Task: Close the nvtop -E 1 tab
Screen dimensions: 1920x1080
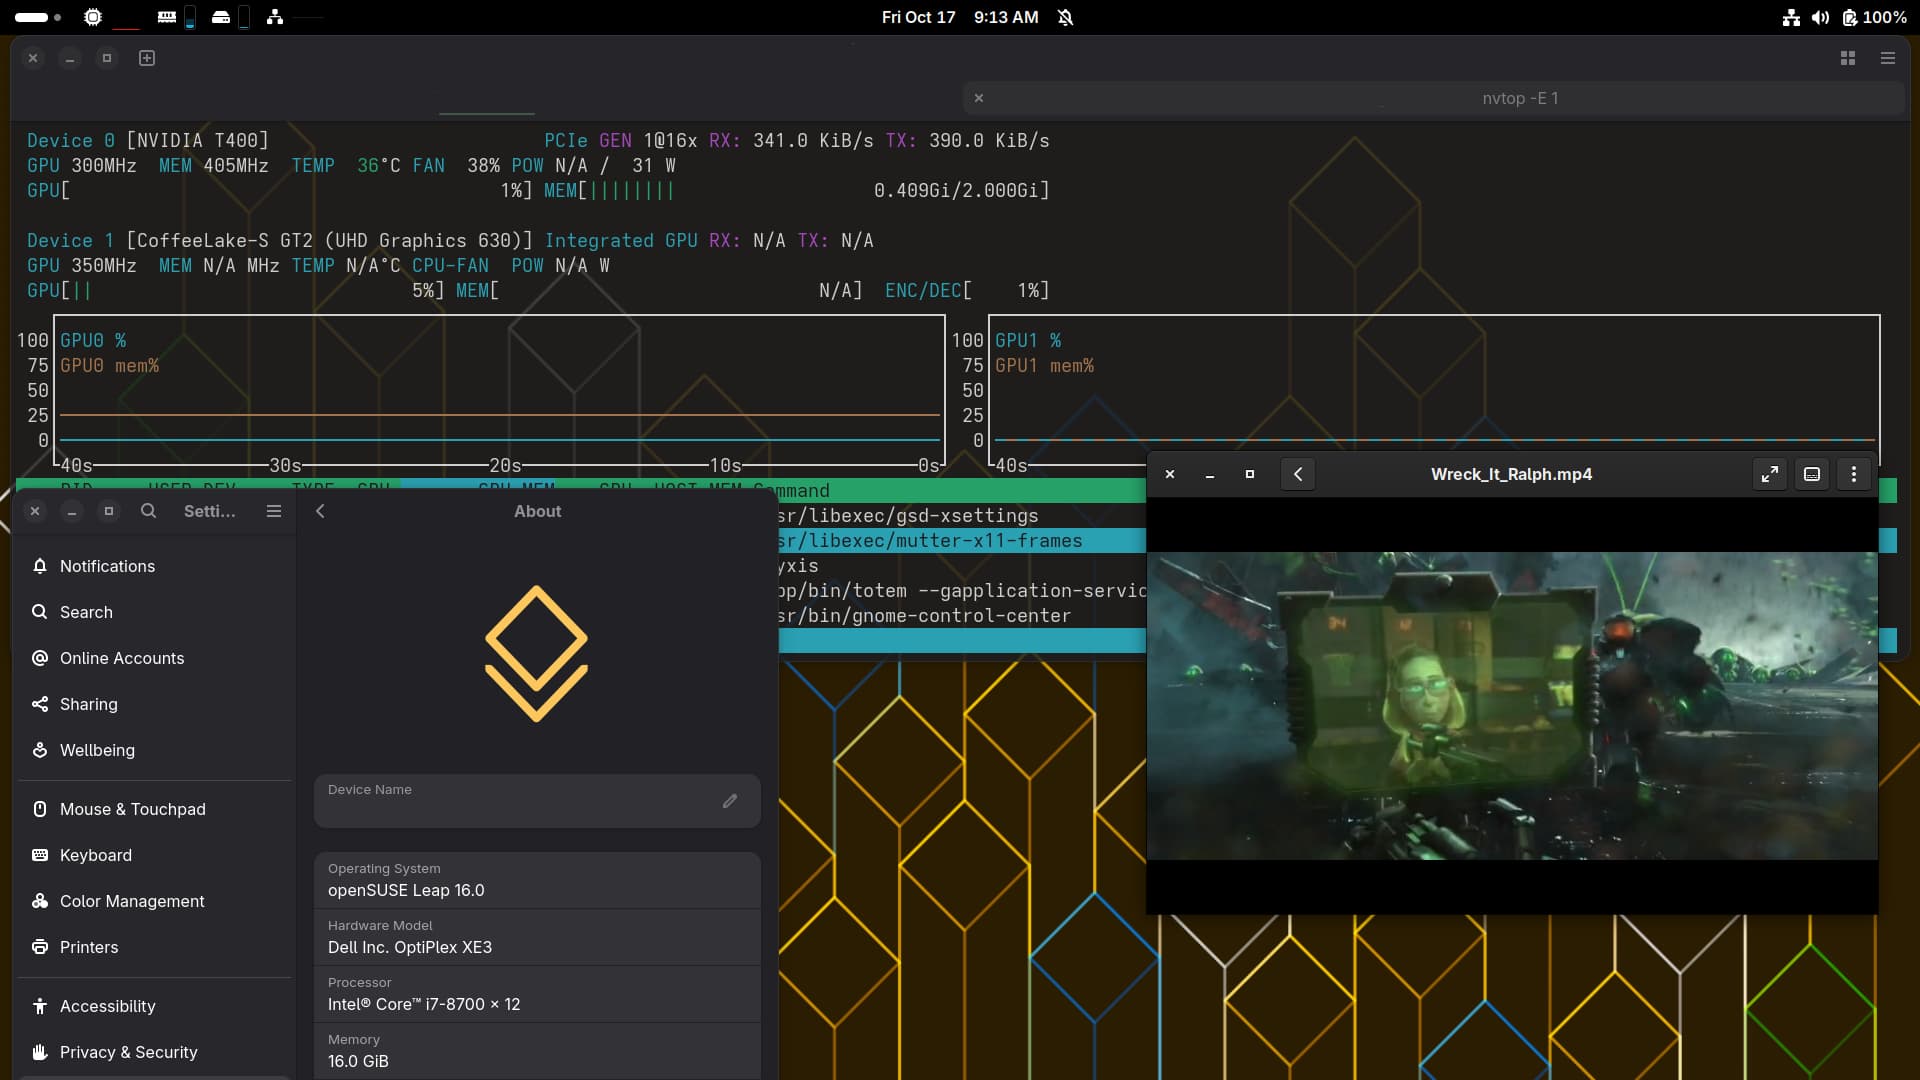Action: pyautogui.click(x=979, y=98)
